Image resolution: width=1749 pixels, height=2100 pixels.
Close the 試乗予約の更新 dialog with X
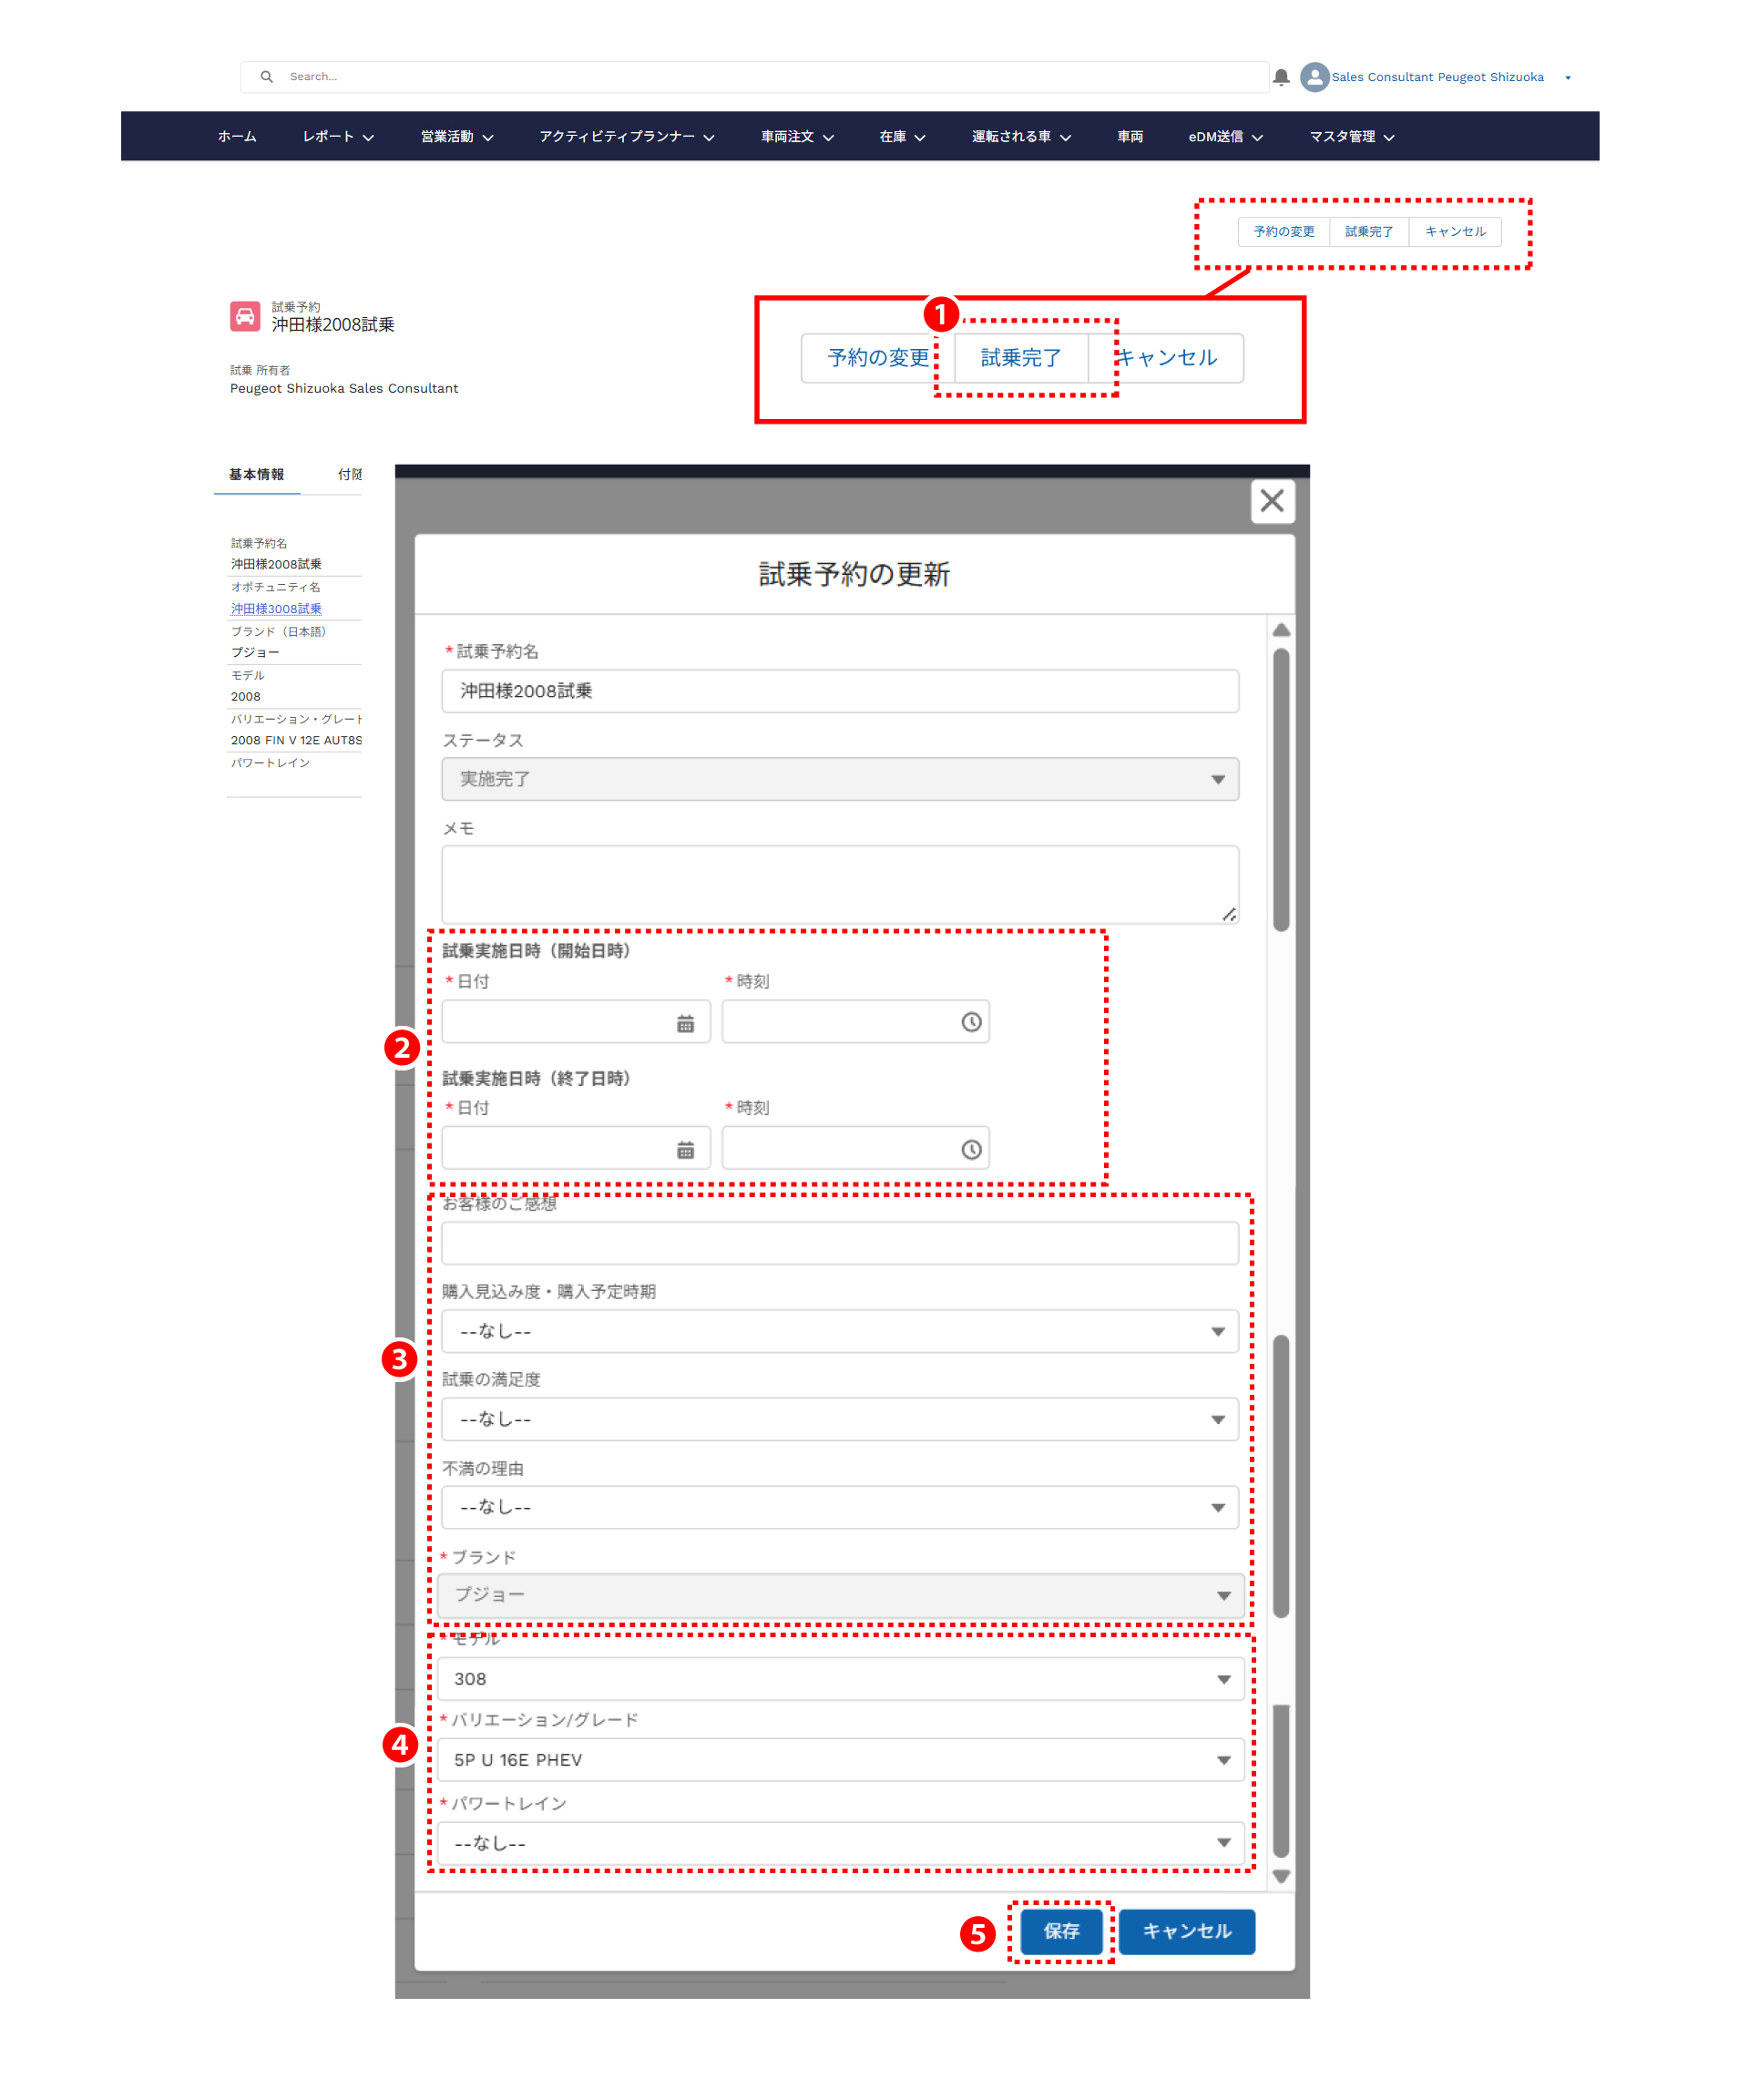[x=1271, y=500]
